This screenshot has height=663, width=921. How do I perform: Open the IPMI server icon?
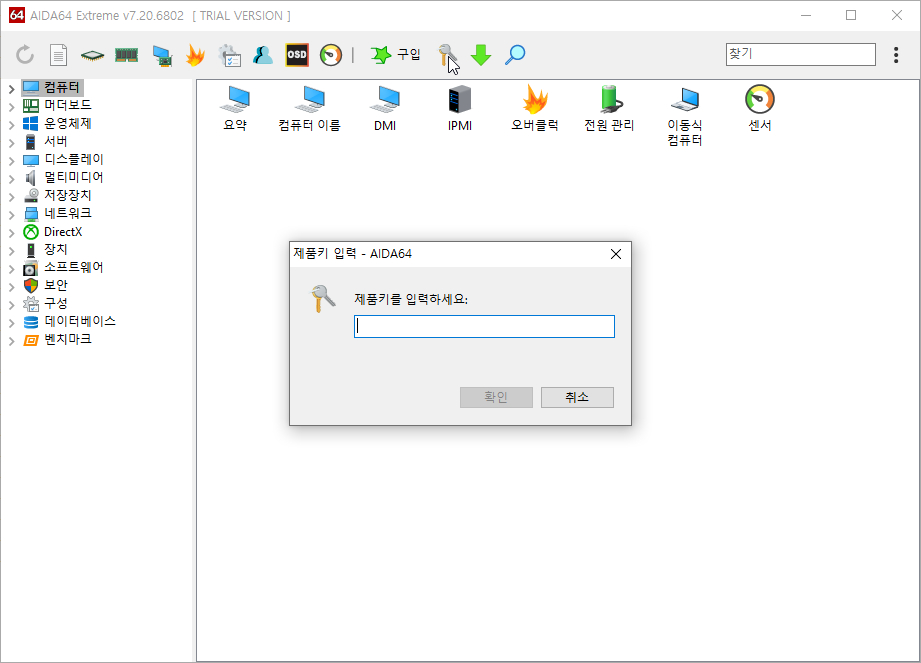point(460,108)
